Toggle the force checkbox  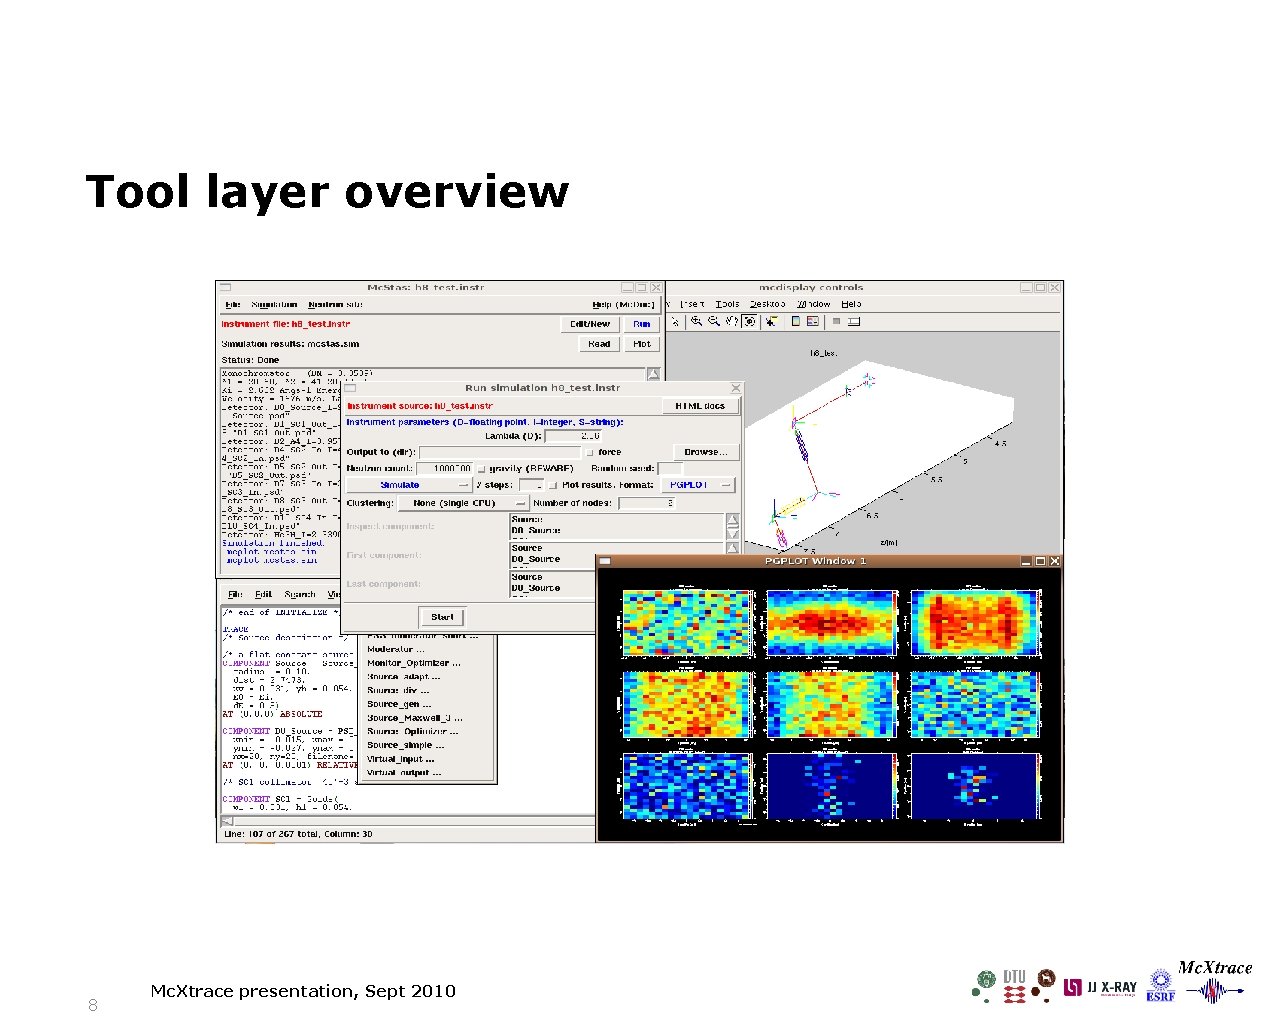click(x=590, y=452)
